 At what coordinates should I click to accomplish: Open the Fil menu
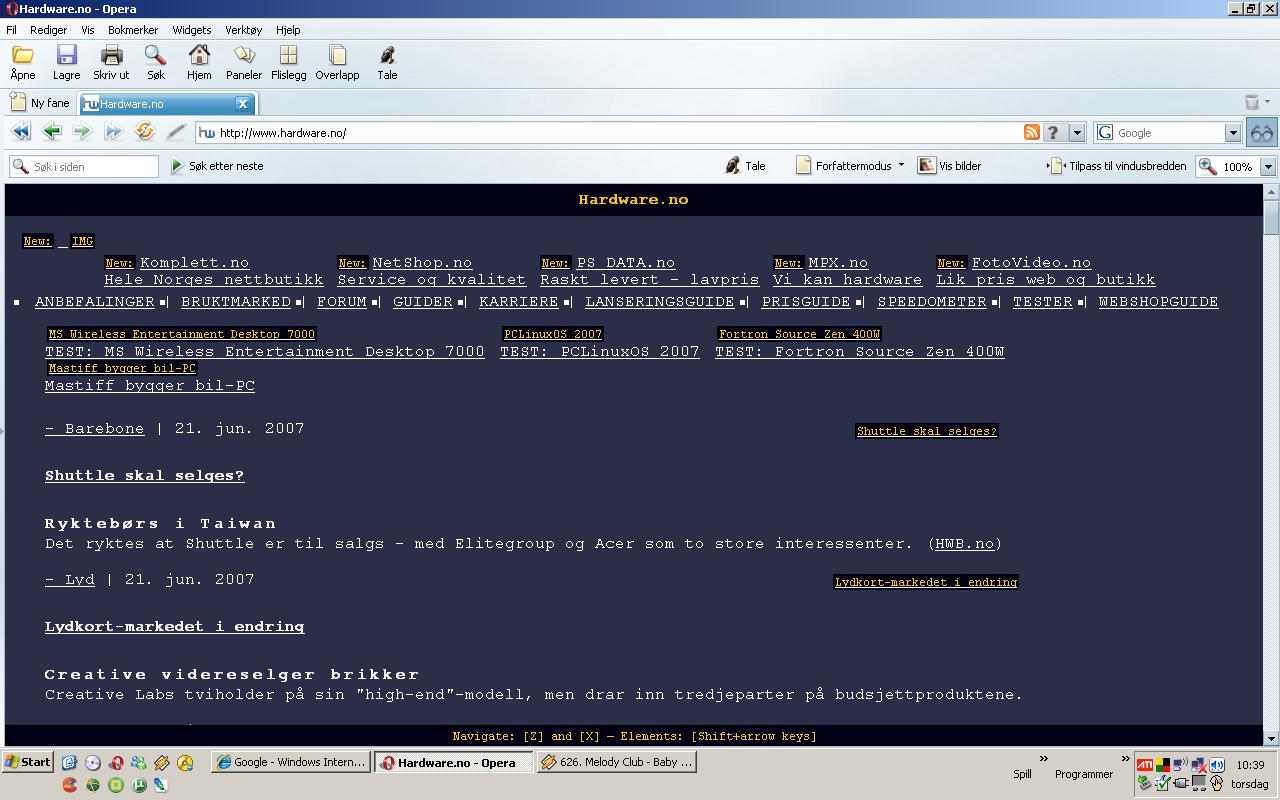pos(12,30)
